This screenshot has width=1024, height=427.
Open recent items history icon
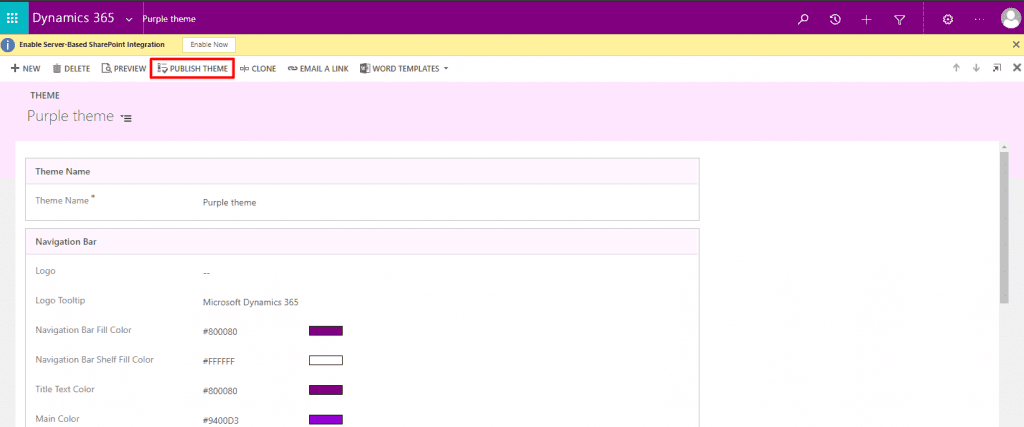tap(835, 19)
